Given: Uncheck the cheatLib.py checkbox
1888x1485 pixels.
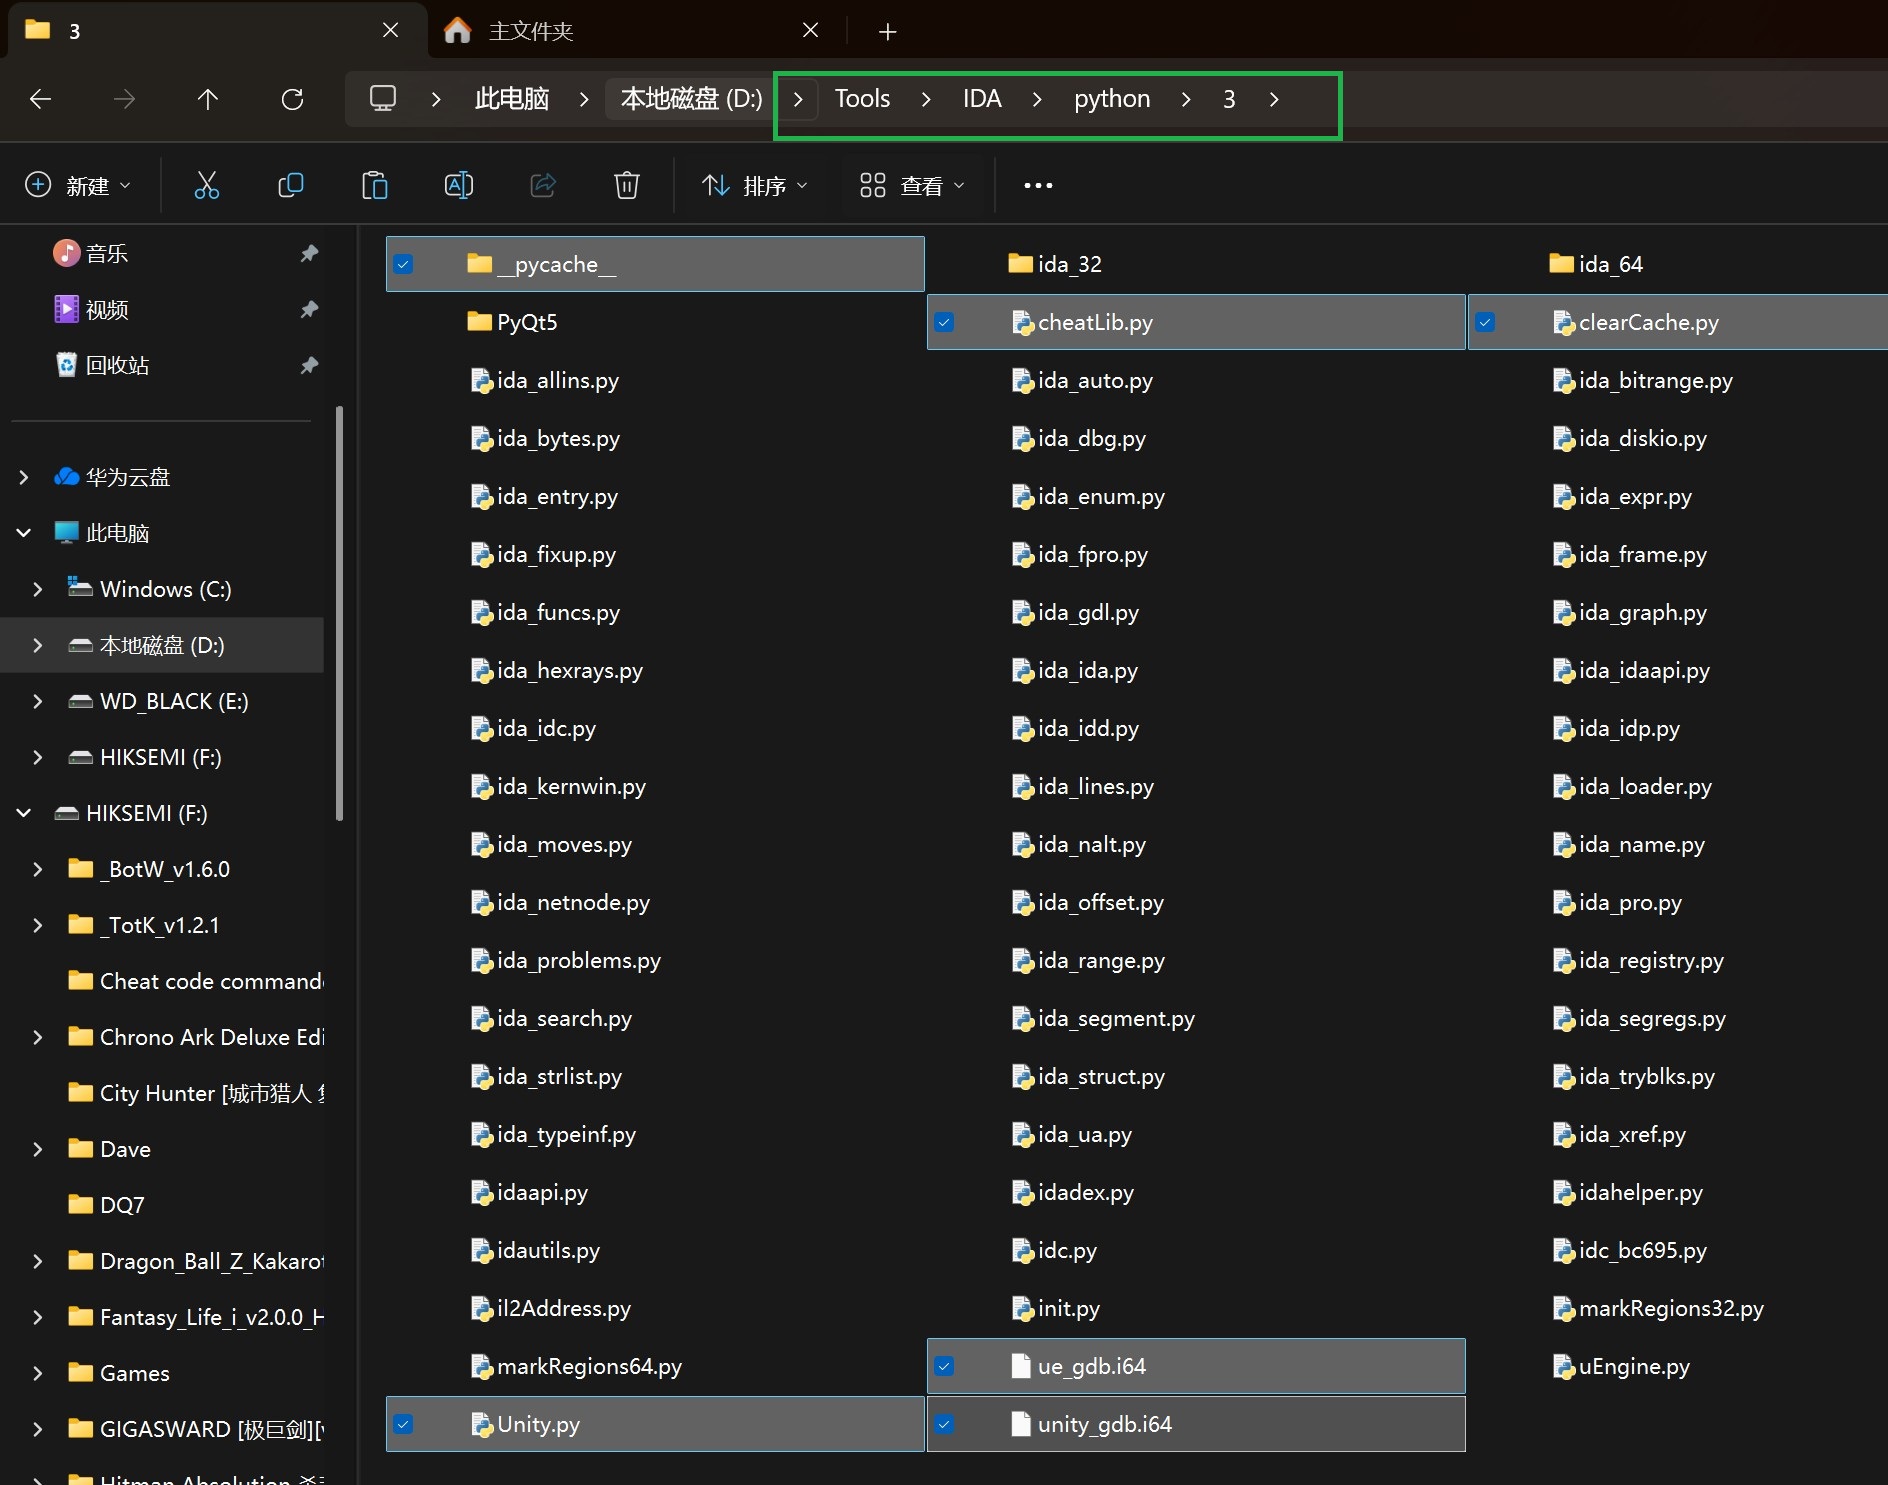Looking at the screenshot, I should point(944,322).
